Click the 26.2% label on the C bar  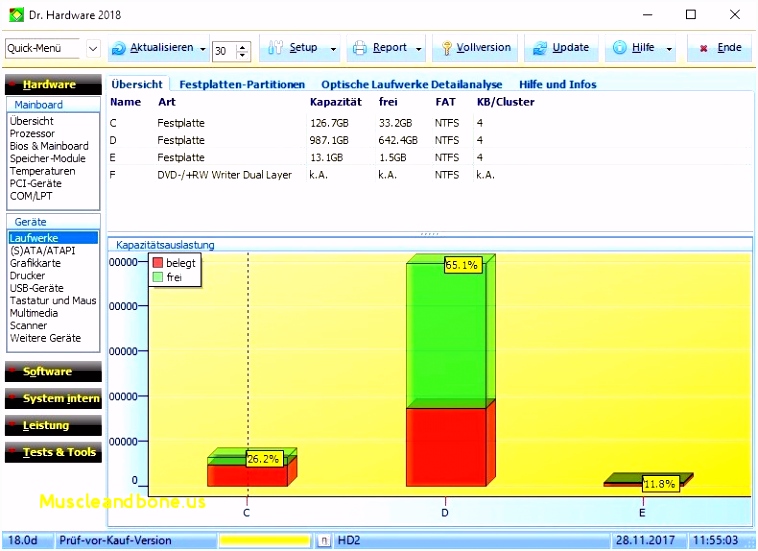pyautogui.click(x=264, y=459)
